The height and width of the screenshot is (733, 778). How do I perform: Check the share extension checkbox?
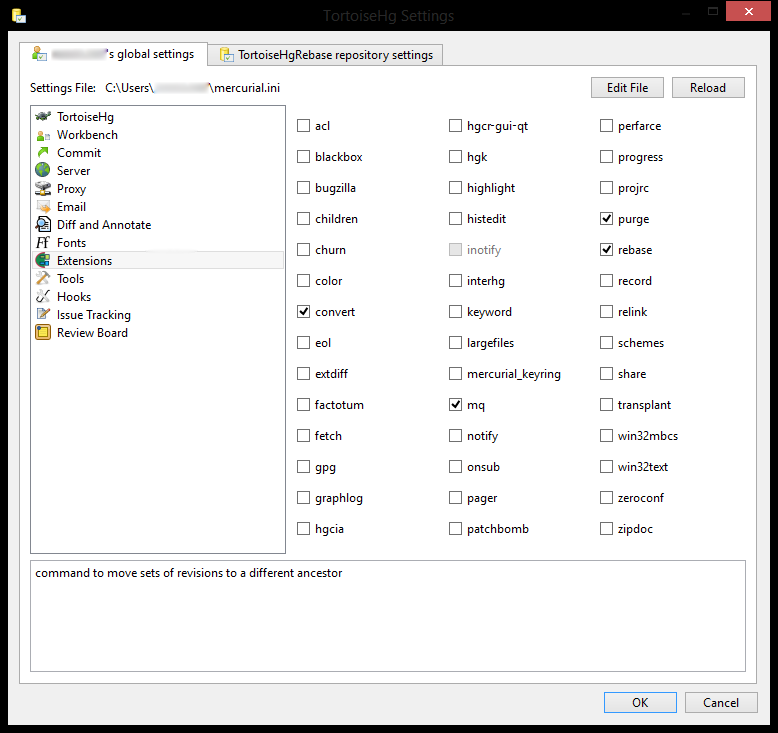(x=606, y=374)
